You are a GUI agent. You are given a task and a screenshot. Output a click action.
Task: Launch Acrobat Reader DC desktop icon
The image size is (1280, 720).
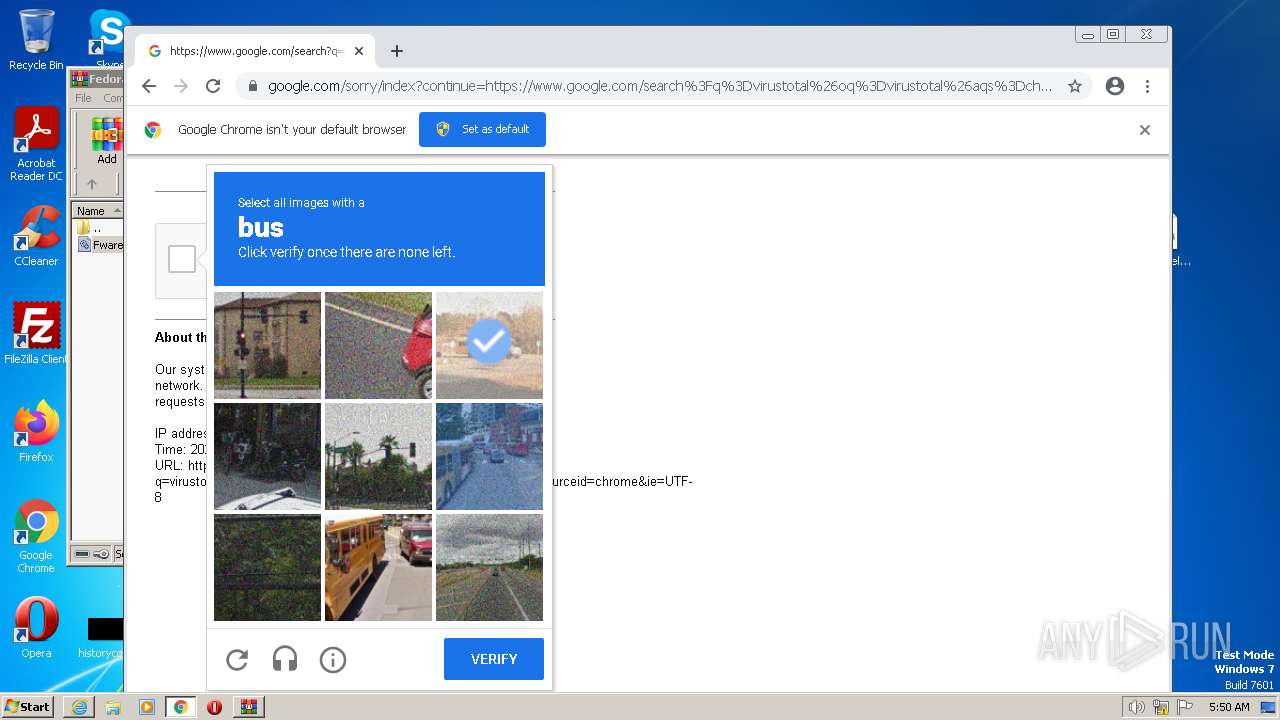pos(36,144)
